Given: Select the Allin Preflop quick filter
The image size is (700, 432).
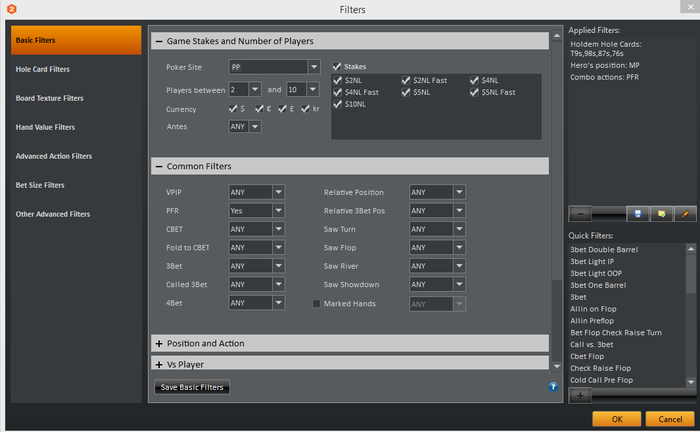Looking at the screenshot, I should (592, 320).
